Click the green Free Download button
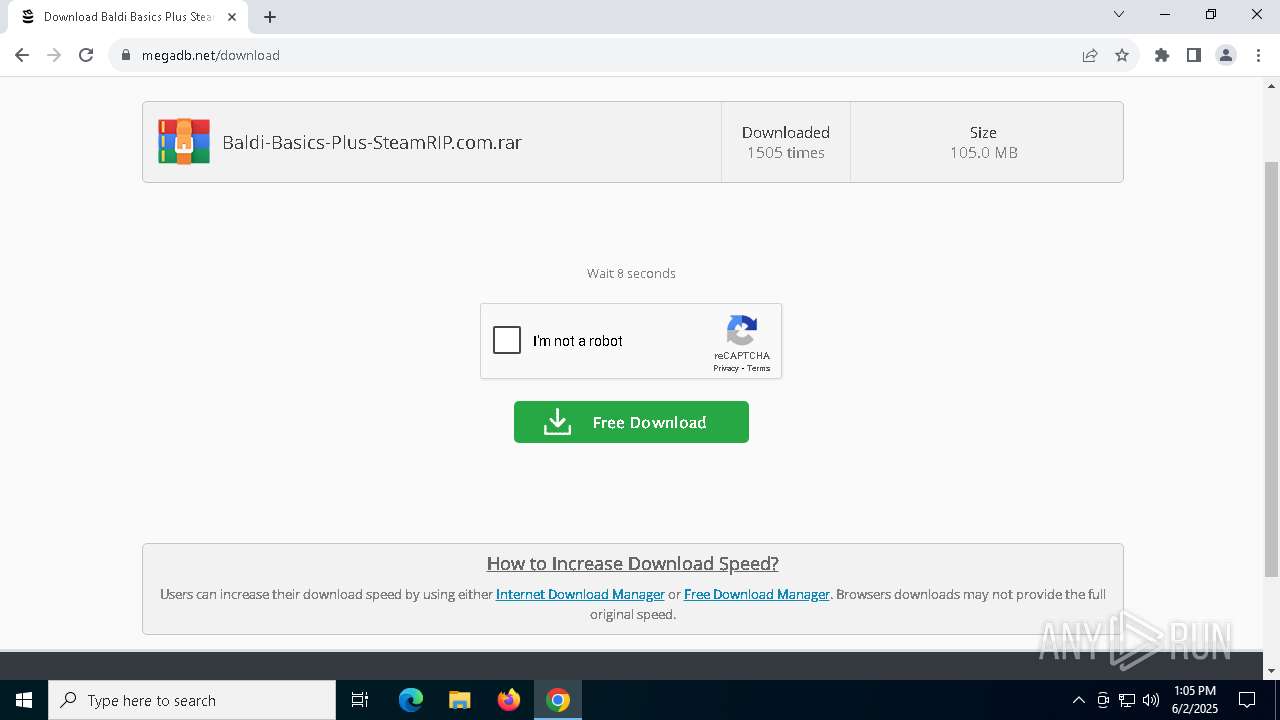 (631, 422)
